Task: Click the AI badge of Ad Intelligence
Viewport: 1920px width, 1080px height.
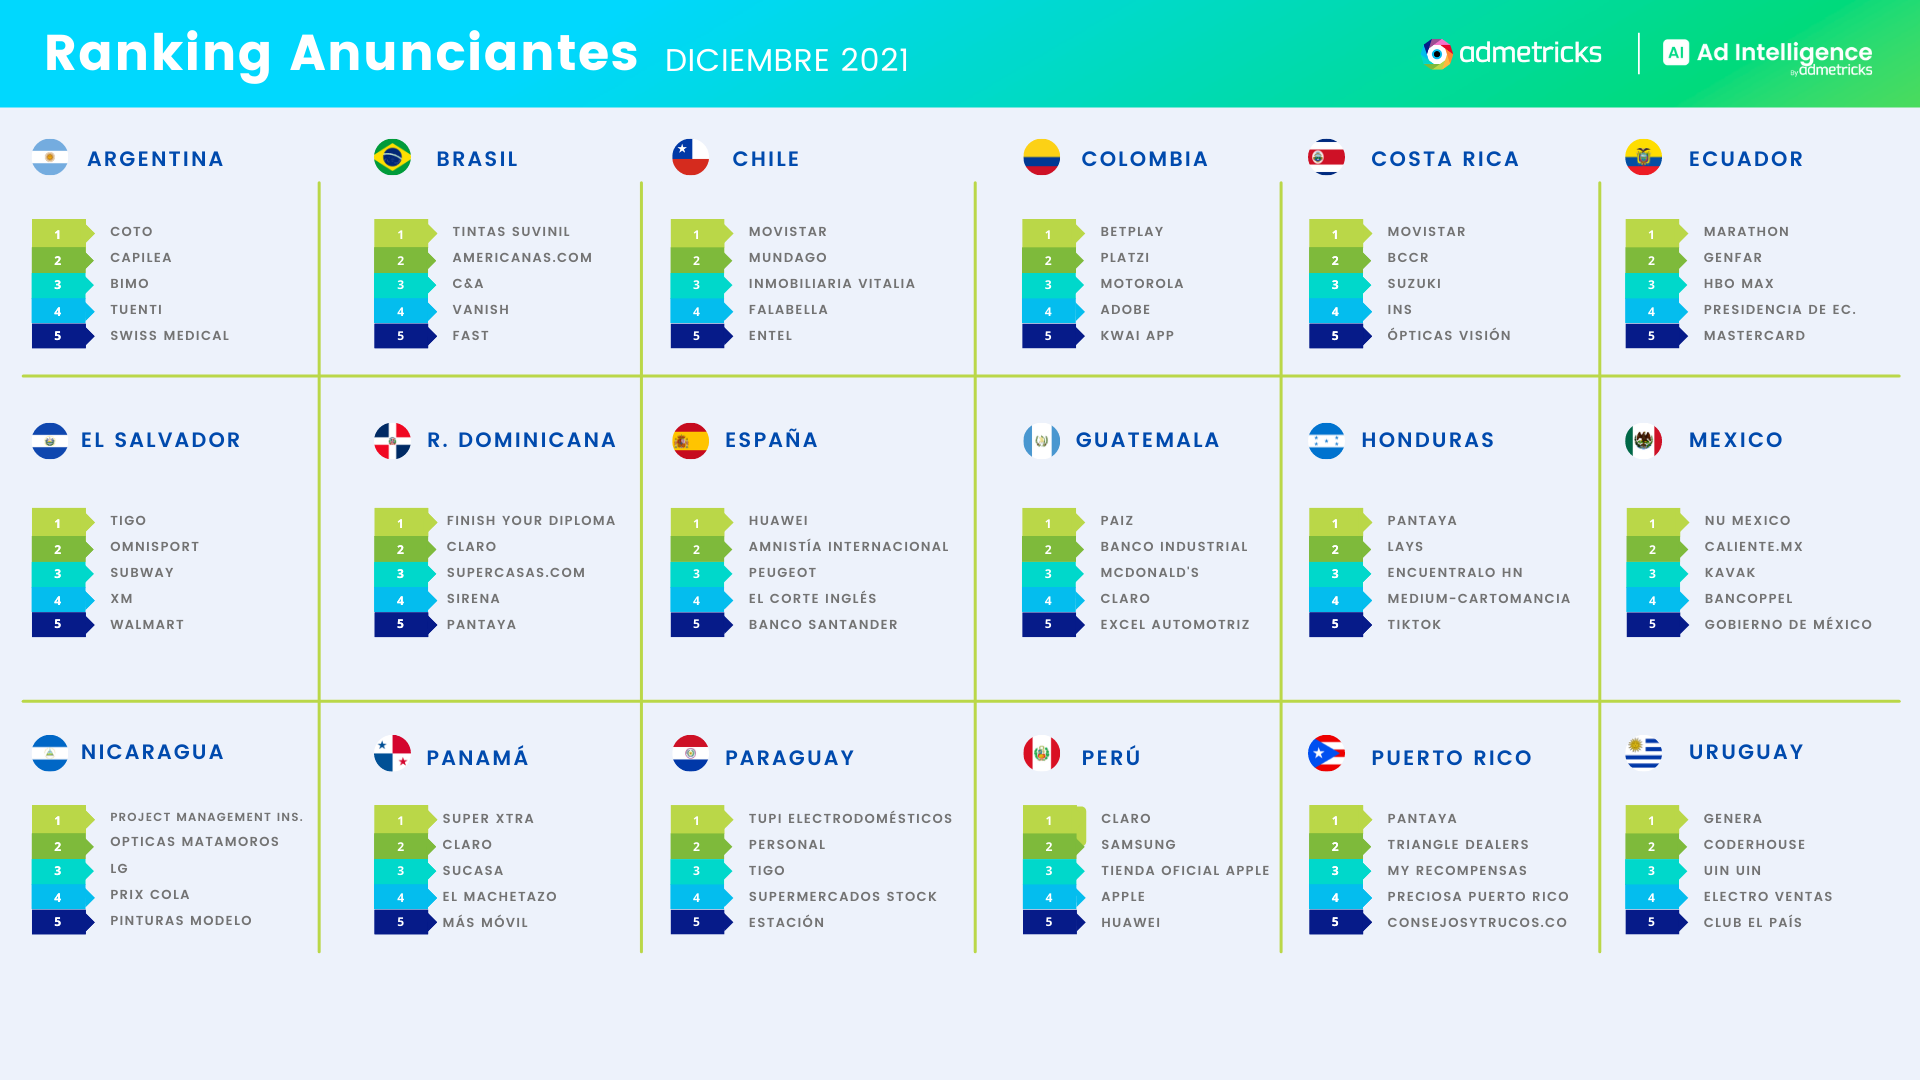Action: [1675, 52]
